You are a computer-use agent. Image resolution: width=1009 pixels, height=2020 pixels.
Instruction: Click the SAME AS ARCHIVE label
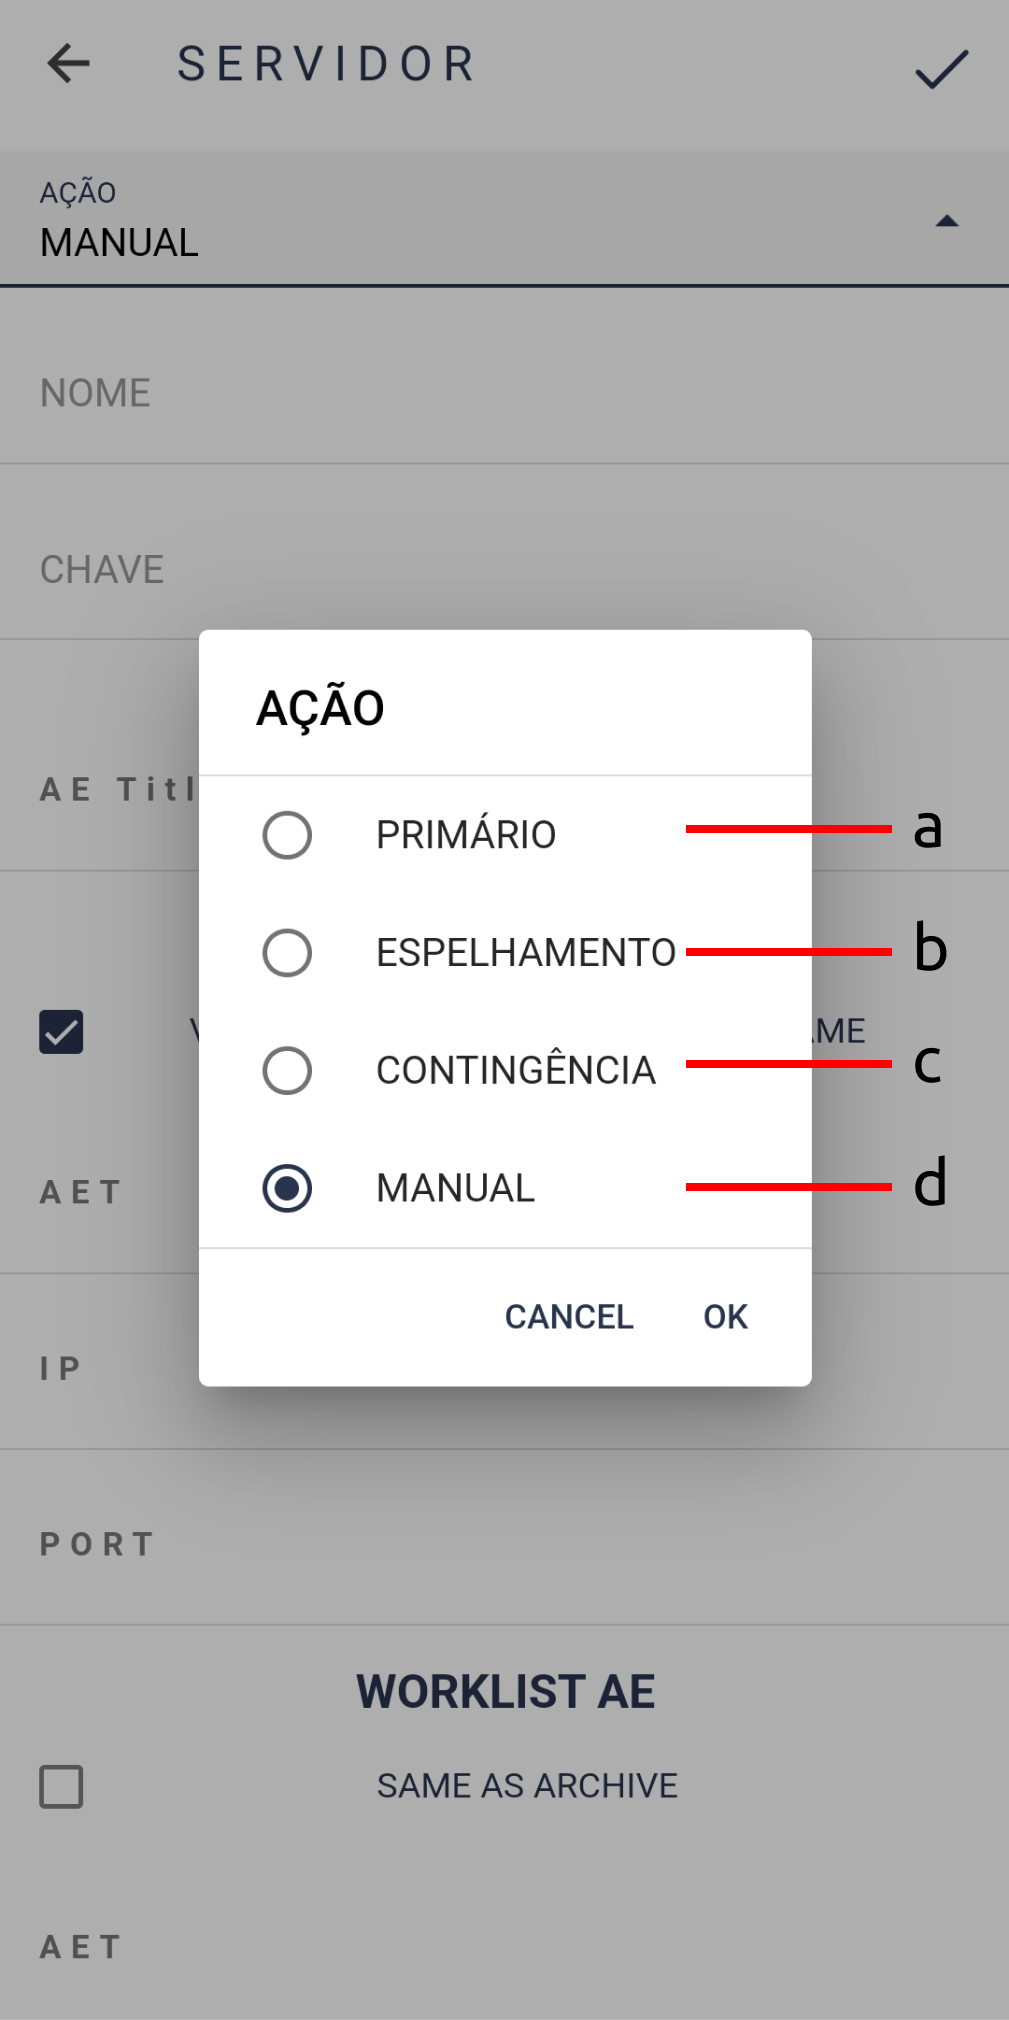pyautogui.click(x=527, y=1786)
